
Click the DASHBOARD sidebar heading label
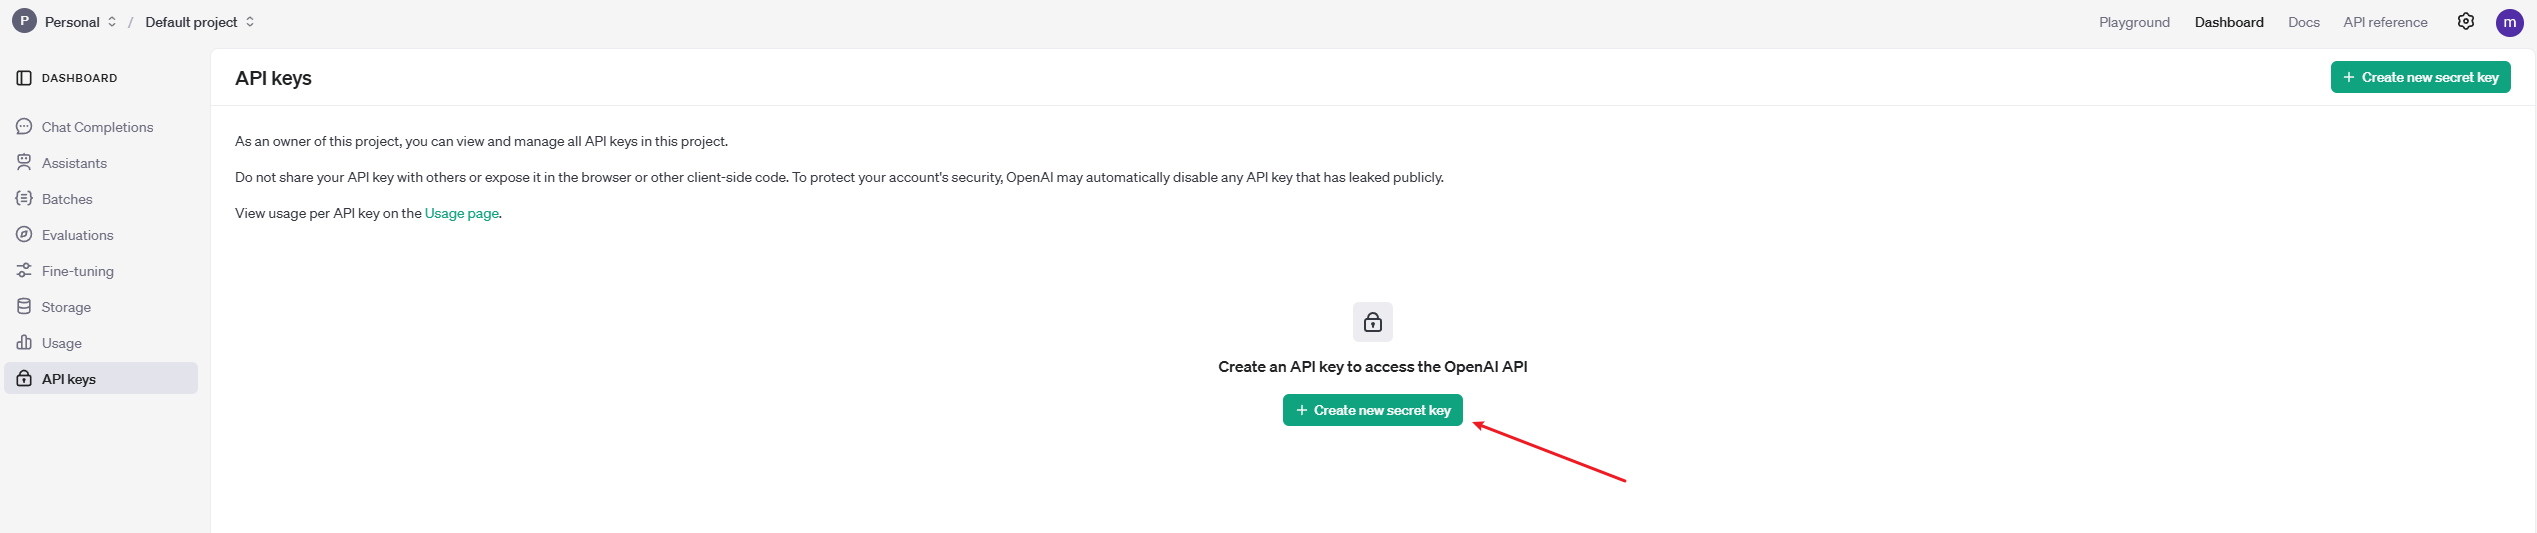pyautogui.click(x=80, y=78)
